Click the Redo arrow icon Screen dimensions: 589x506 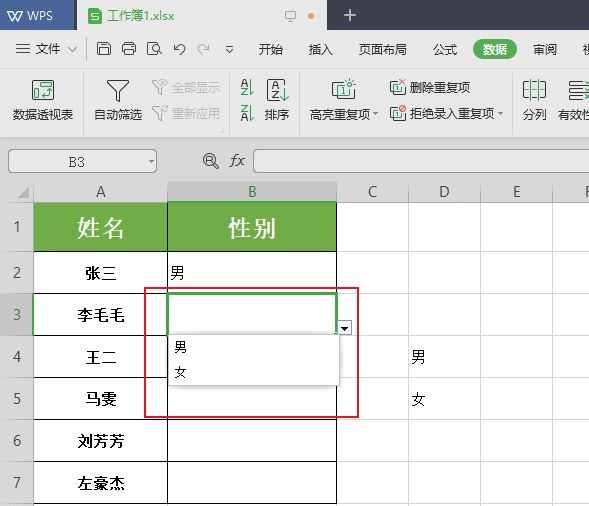[204, 49]
